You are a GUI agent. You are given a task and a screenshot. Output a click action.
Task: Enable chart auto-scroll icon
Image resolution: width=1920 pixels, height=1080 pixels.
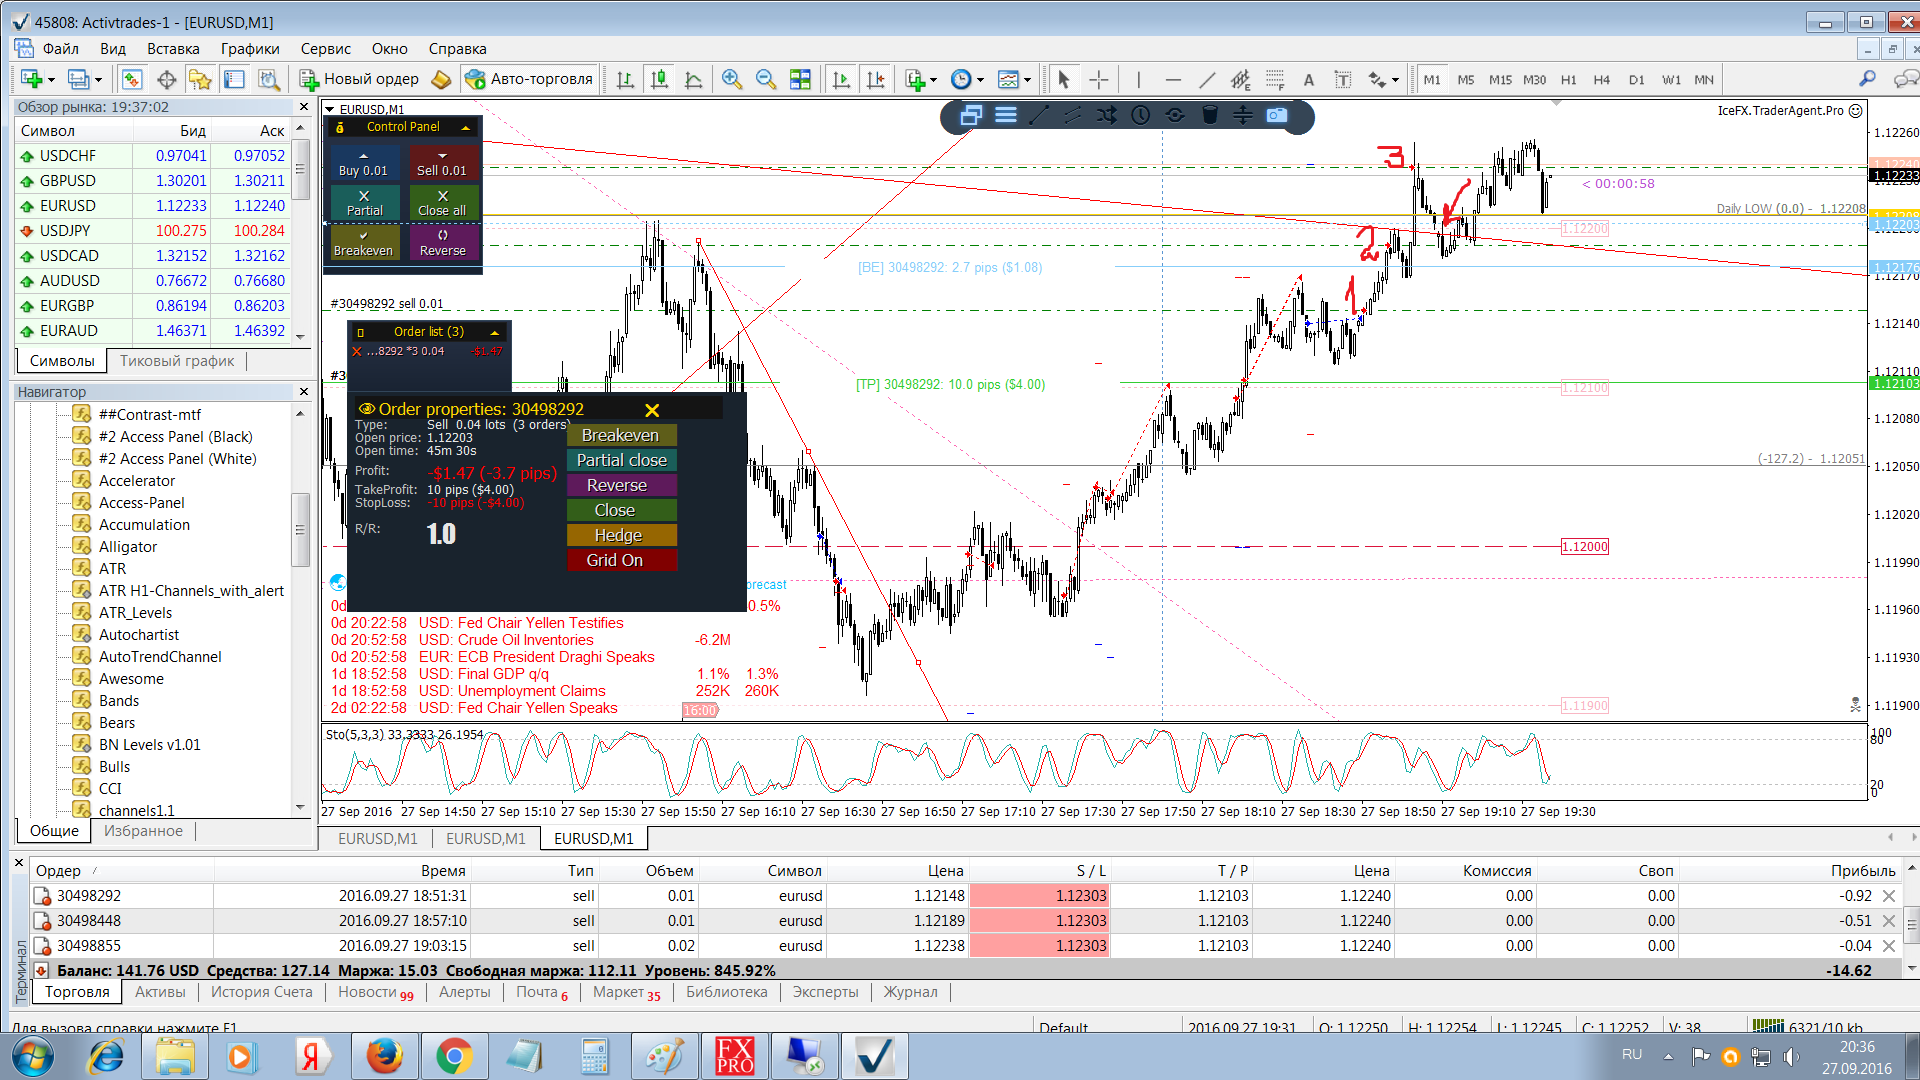(x=841, y=79)
